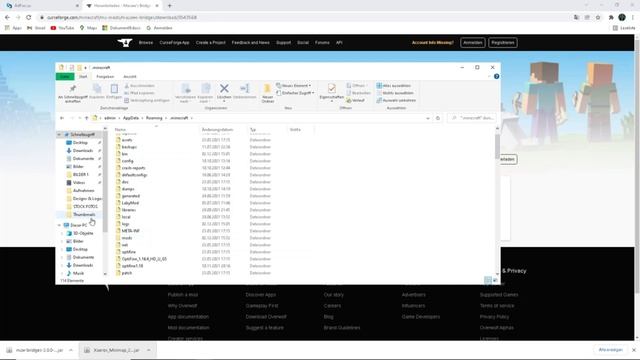Image resolution: width=640 pixels, height=360 pixels.
Task: Open the Privacy Policy footer link
Action: click(494, 317)
